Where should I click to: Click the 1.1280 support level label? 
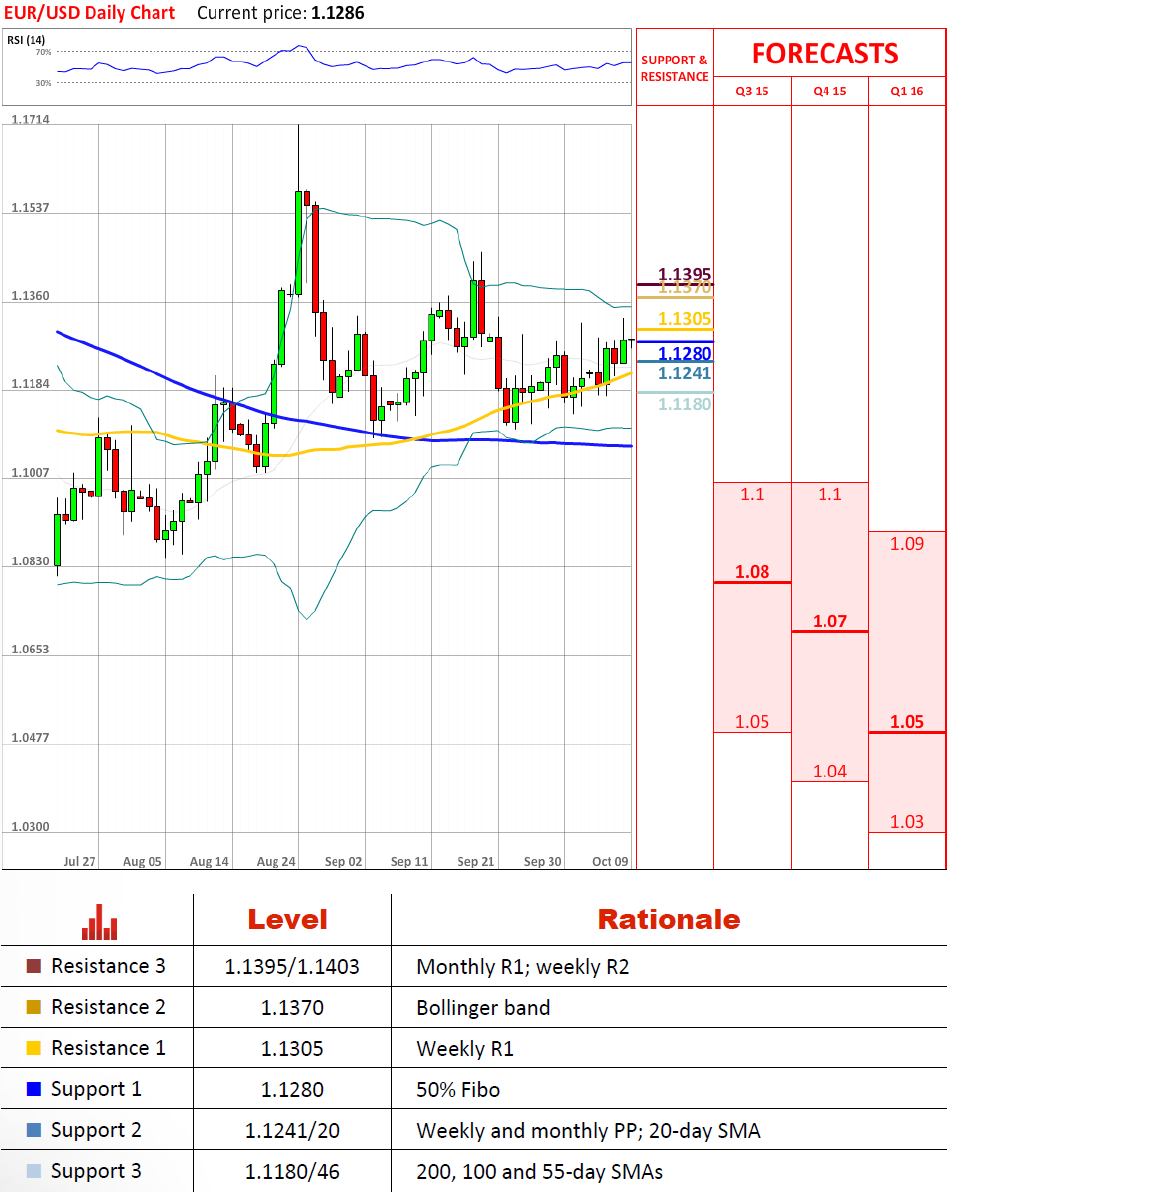[x=684, y=353]
